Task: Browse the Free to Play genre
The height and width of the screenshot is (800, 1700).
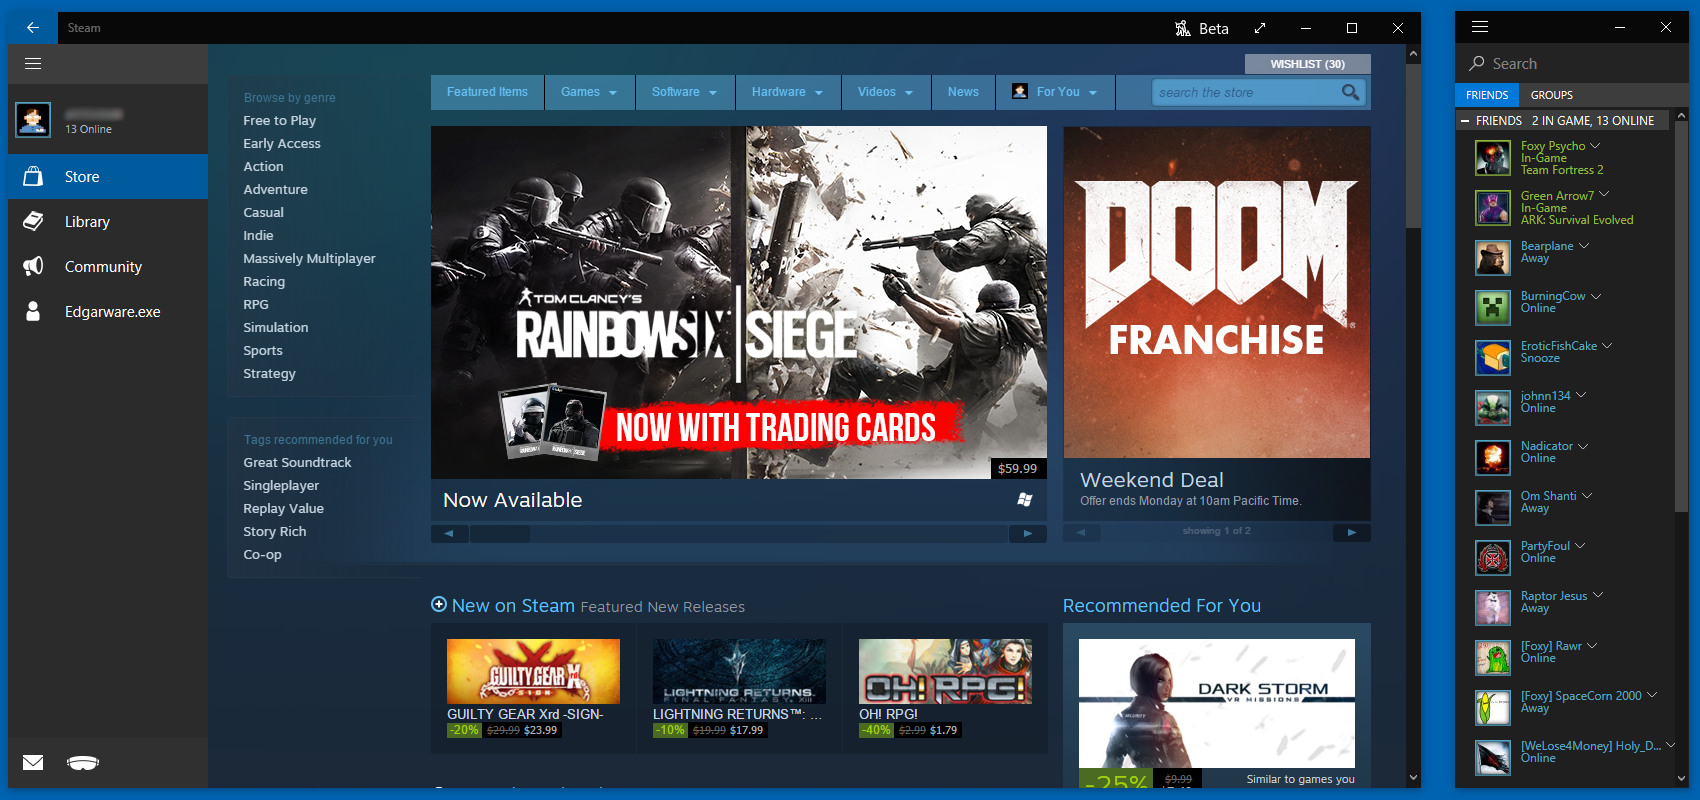Action: tap(279, 120)
